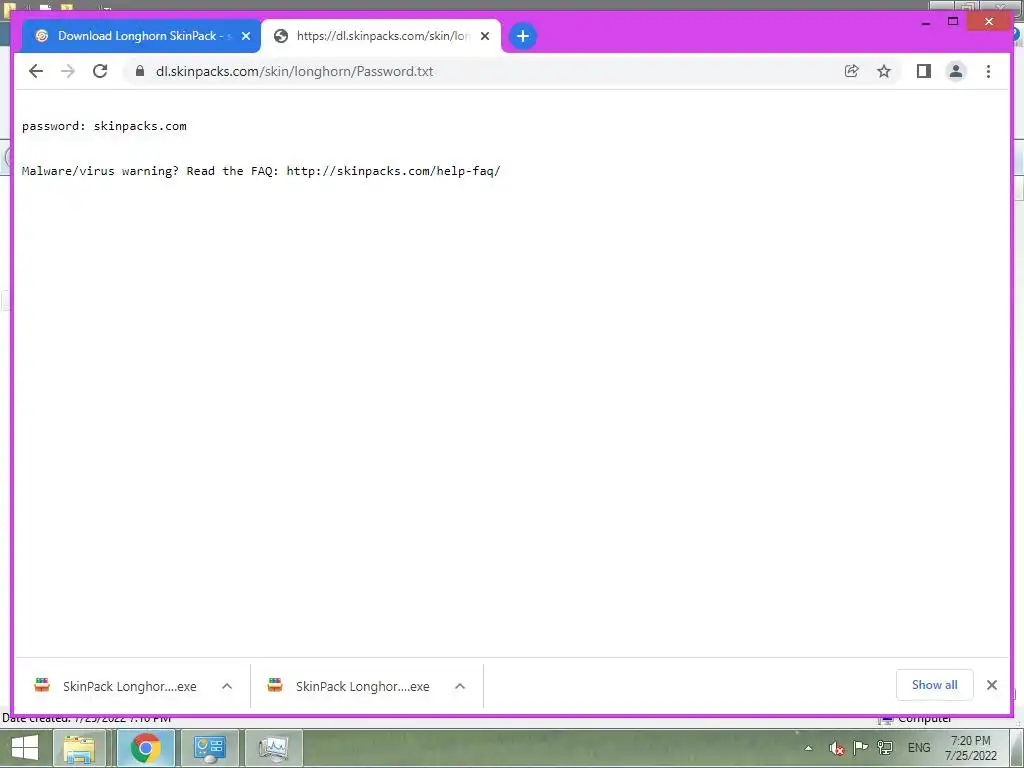Close the downloads bar
The image size is (1024, 768).
pyautogui.click(x=992, y=685)
